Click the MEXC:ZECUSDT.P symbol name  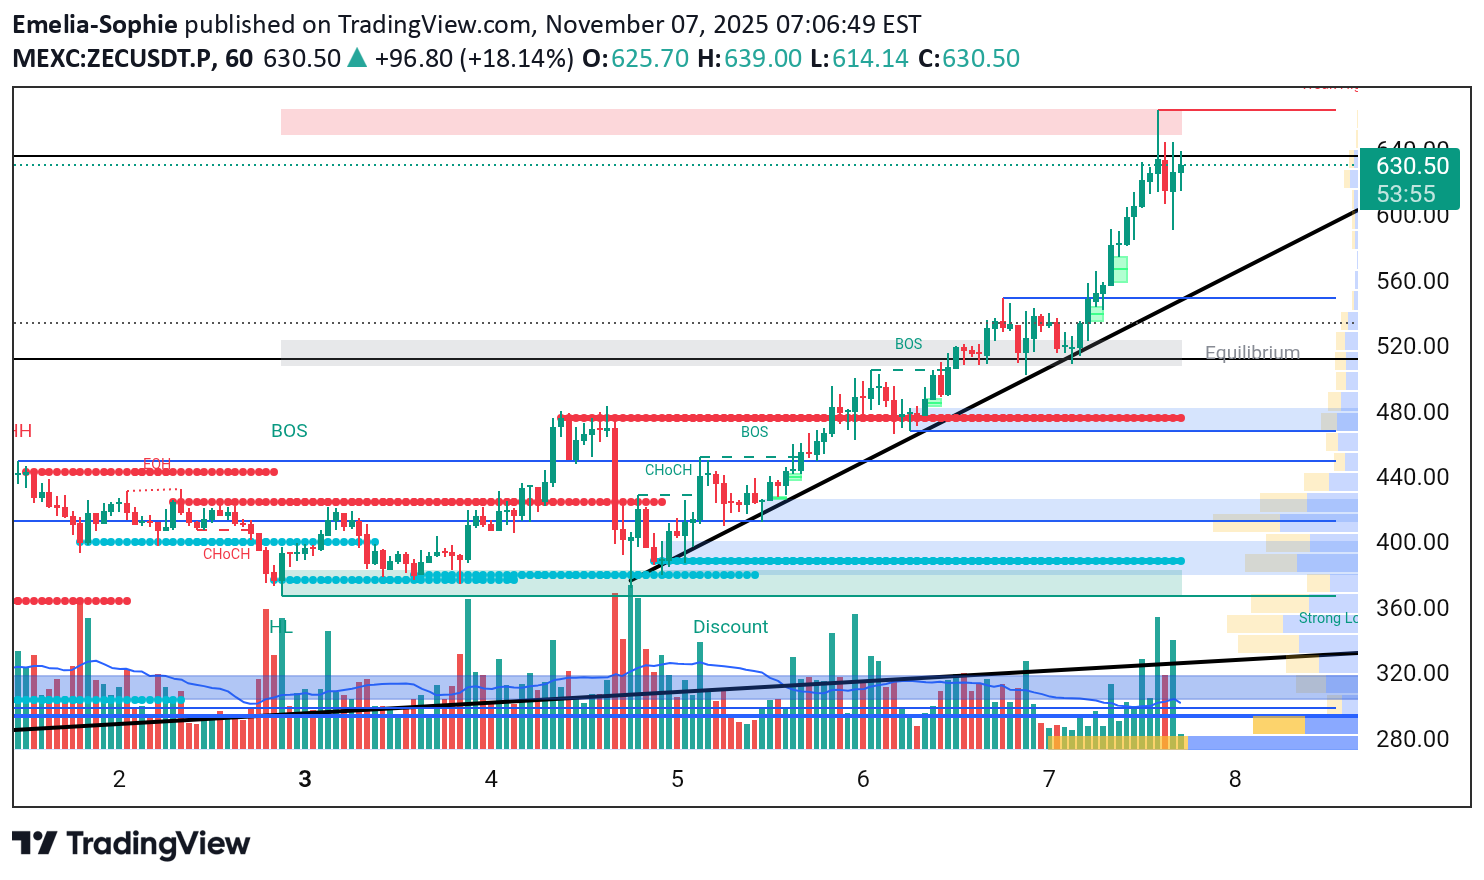tap(114, 59)
